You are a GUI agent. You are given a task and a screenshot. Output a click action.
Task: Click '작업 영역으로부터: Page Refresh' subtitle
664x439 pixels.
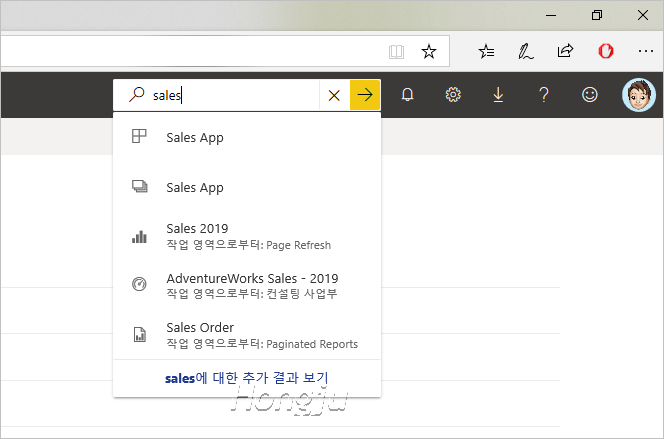point(249,245)
